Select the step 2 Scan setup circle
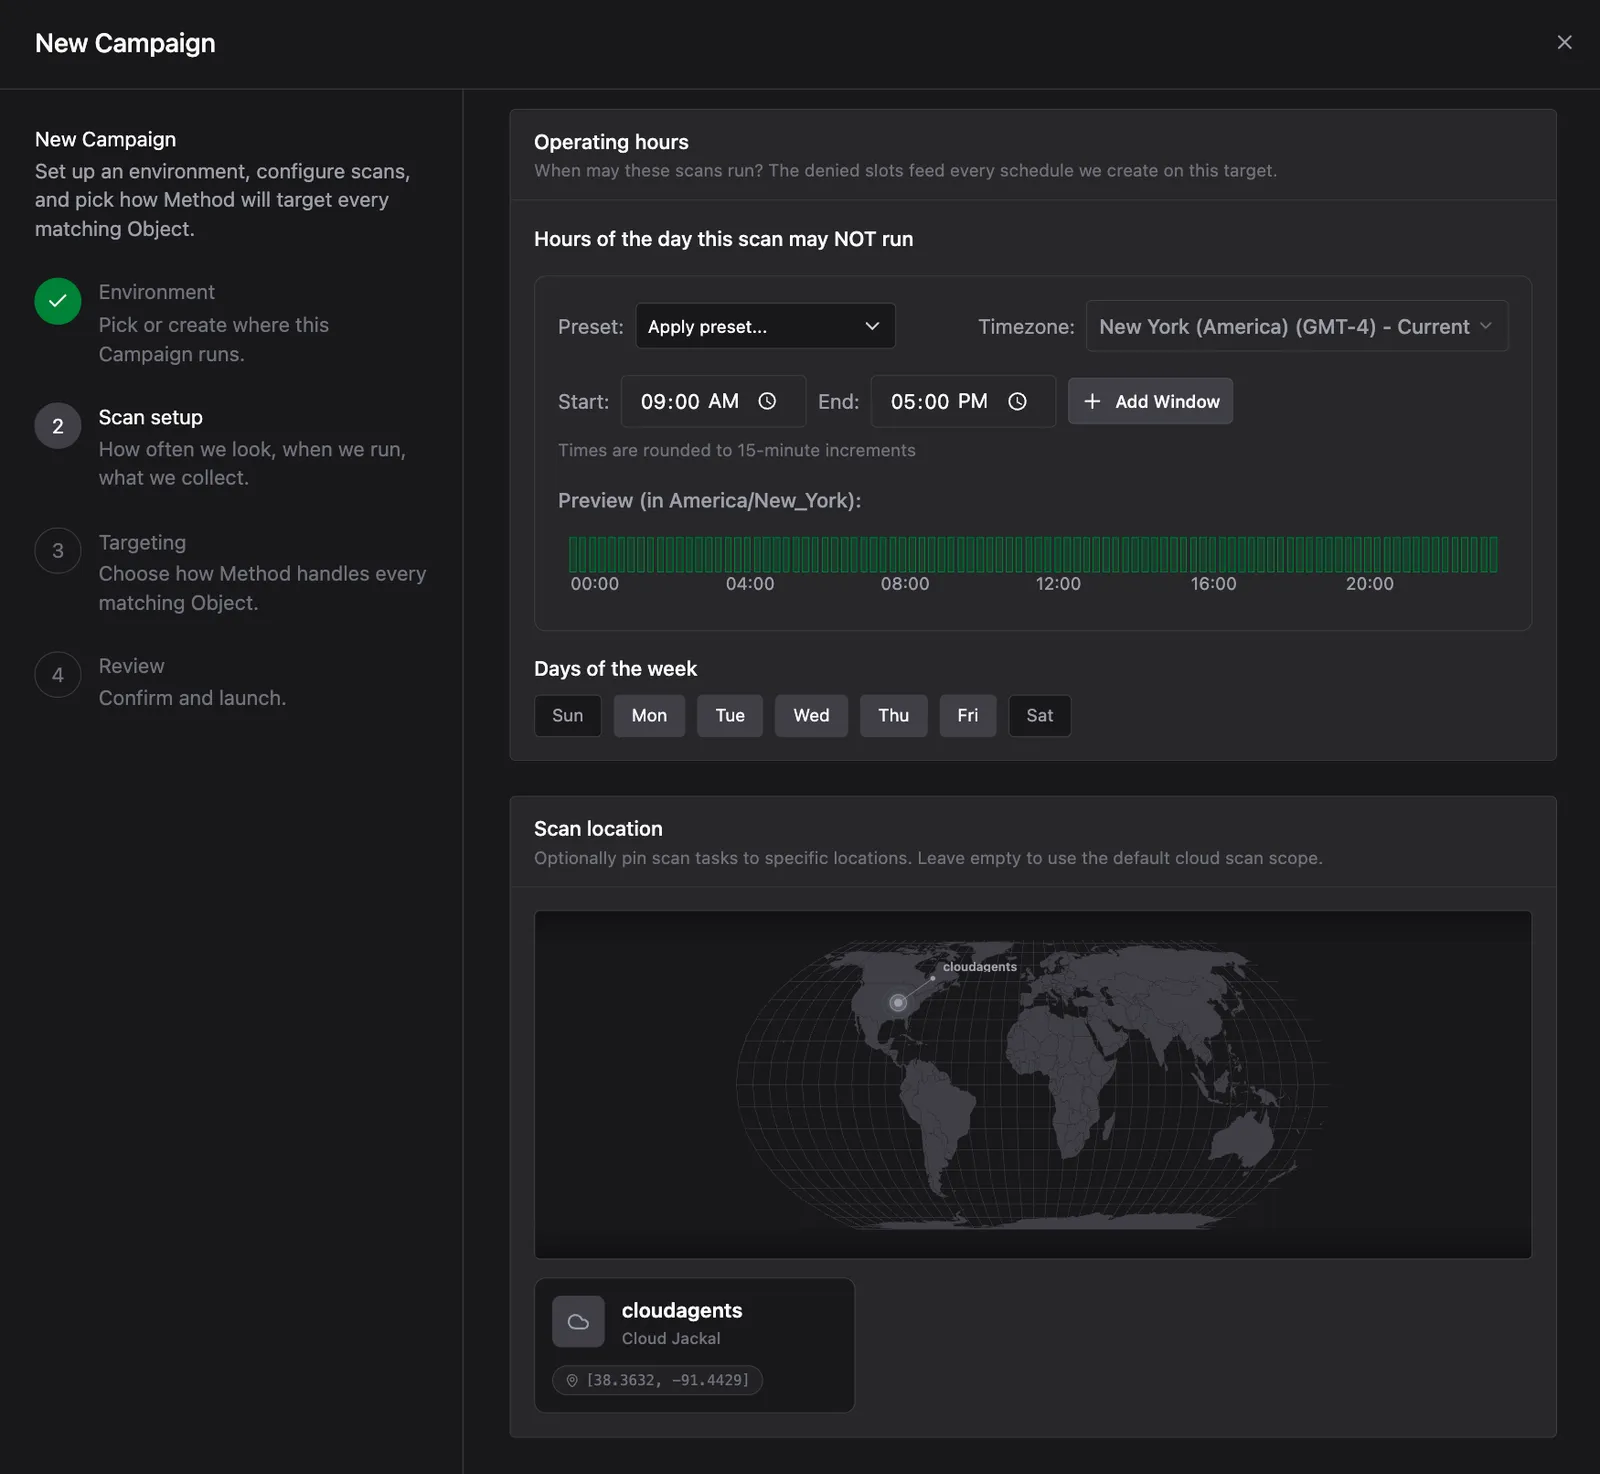 click(58, 426)
